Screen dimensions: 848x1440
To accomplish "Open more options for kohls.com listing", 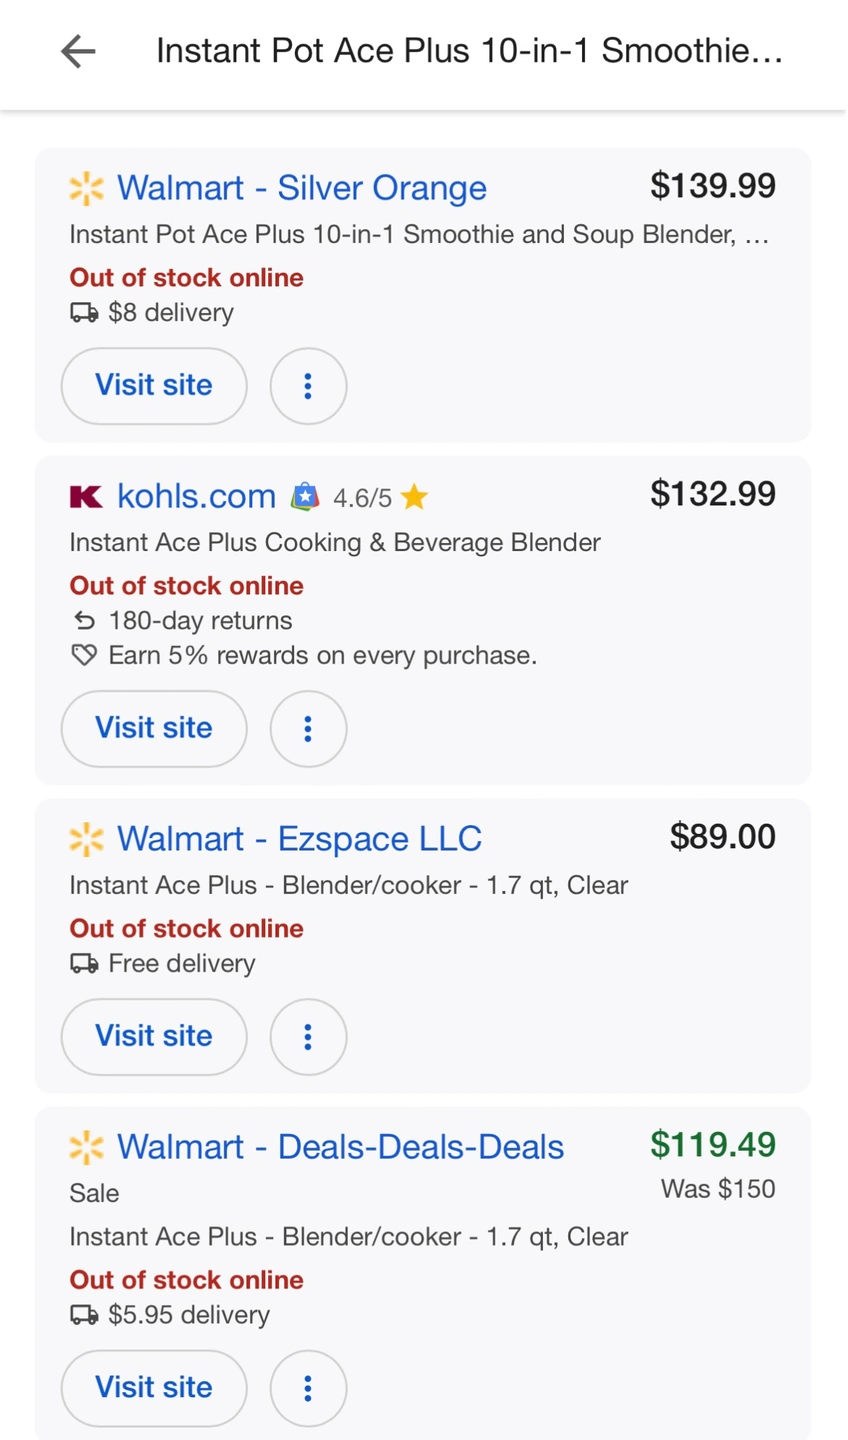I will pos(308,729).
